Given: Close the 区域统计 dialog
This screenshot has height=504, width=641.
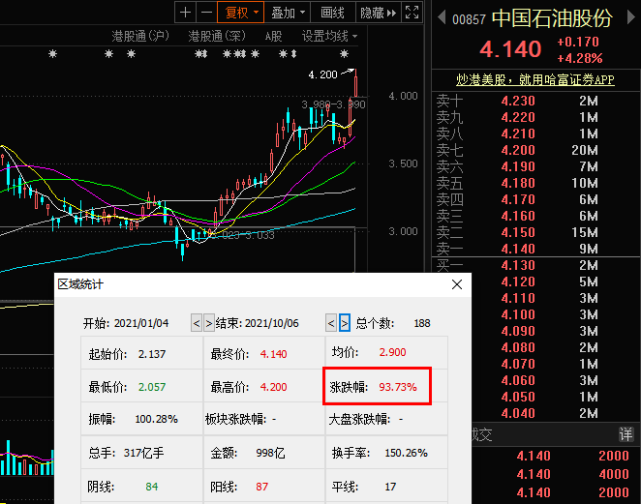Looking at the screenshot, I should (x=457, y=284).
